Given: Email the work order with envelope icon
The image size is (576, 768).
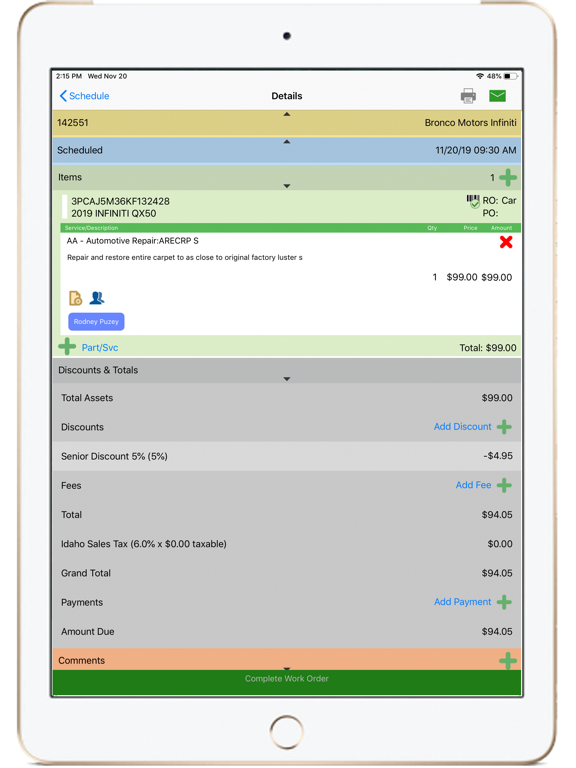Looking at the screenshot, I should point(497,96).
